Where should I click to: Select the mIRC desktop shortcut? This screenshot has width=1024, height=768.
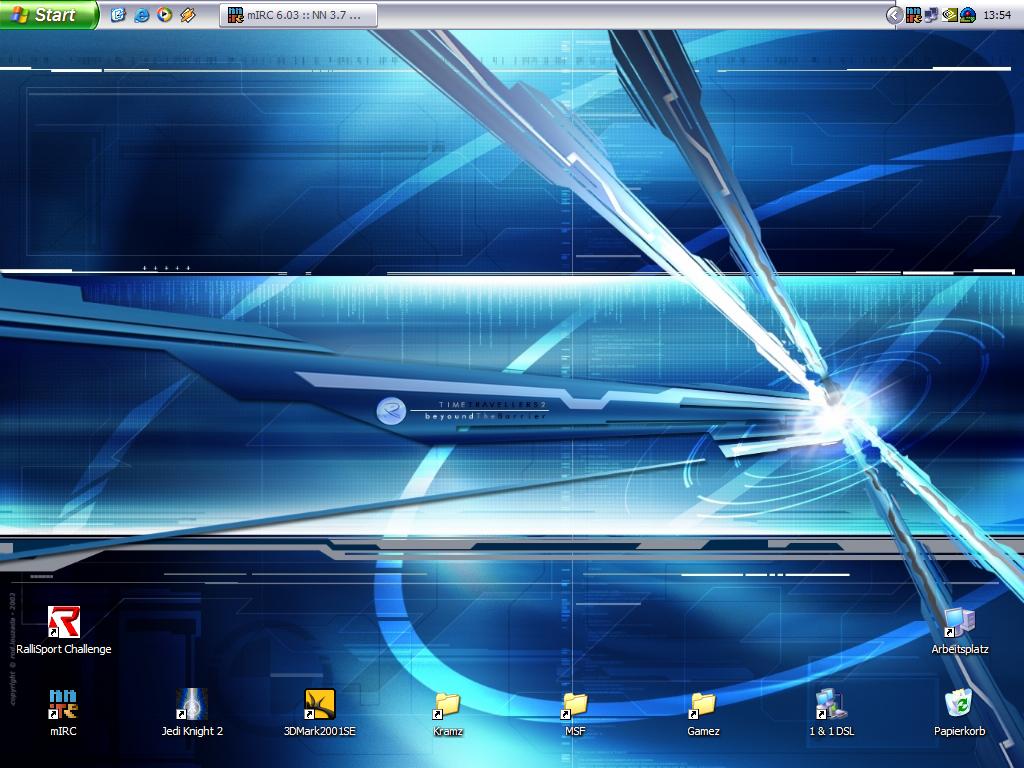click(x=64, y=705)
